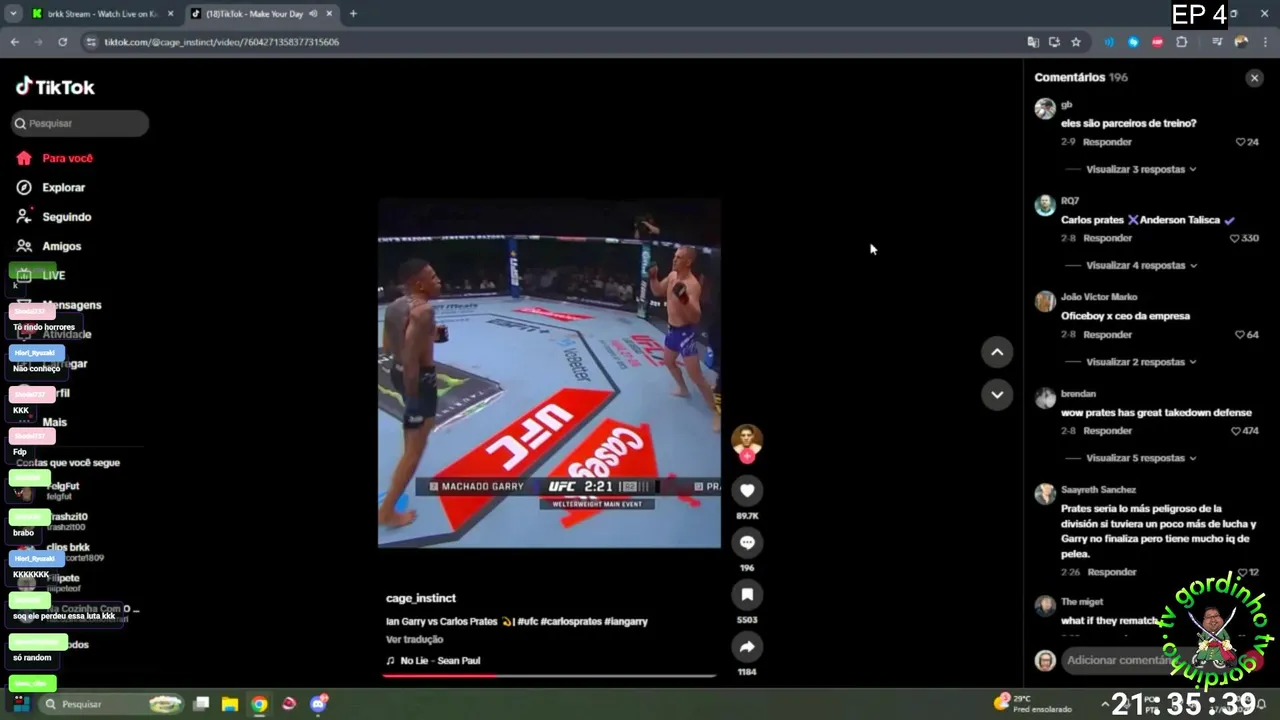Like gb's comment about parceiros de treino
The width and height of the screenshot is (1280, 720).
(1240, 142)
